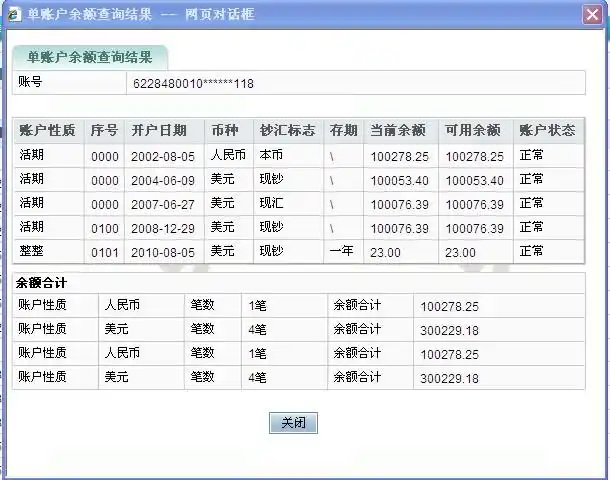The image size is (610, 480).
Task: Click the 账户性质 column header
Action: click(x=47, y=130)
